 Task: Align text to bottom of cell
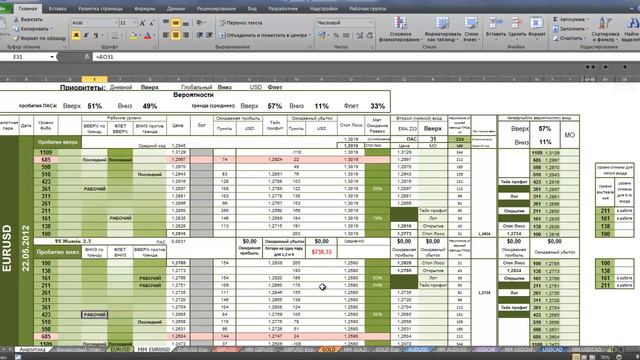[x=185, y=23]
